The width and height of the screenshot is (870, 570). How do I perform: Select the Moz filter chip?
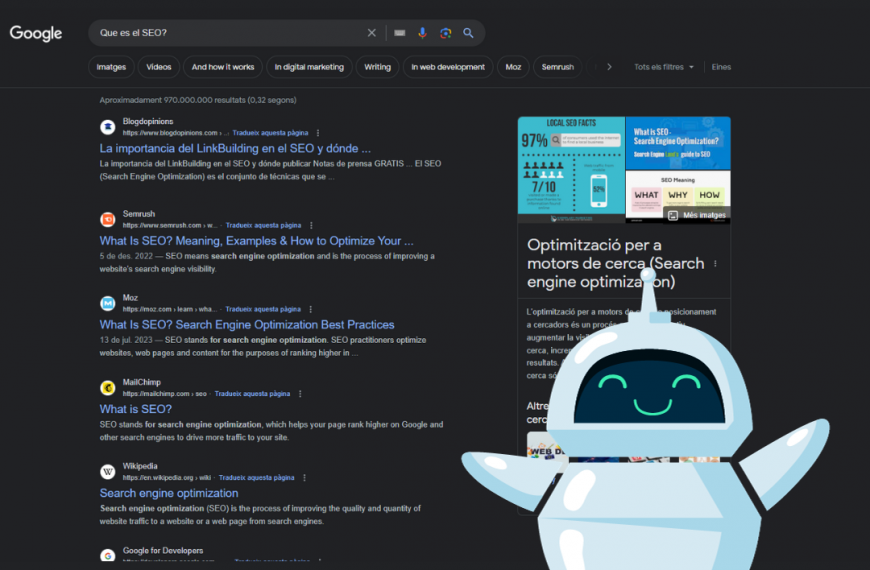tap(513, 67)
